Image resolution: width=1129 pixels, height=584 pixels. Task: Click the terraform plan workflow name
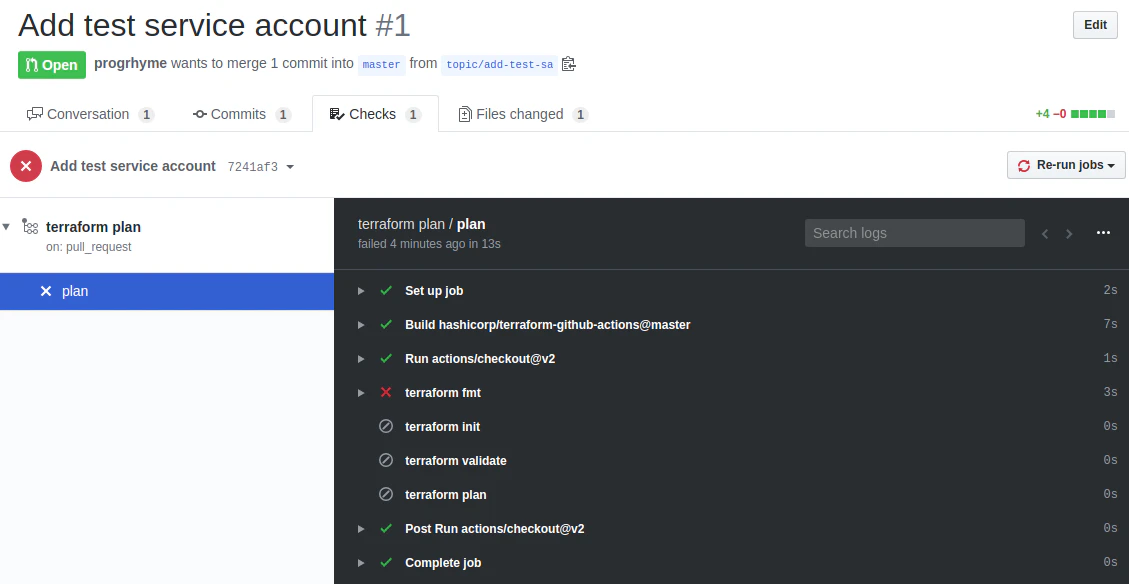[x=94, y=227]
